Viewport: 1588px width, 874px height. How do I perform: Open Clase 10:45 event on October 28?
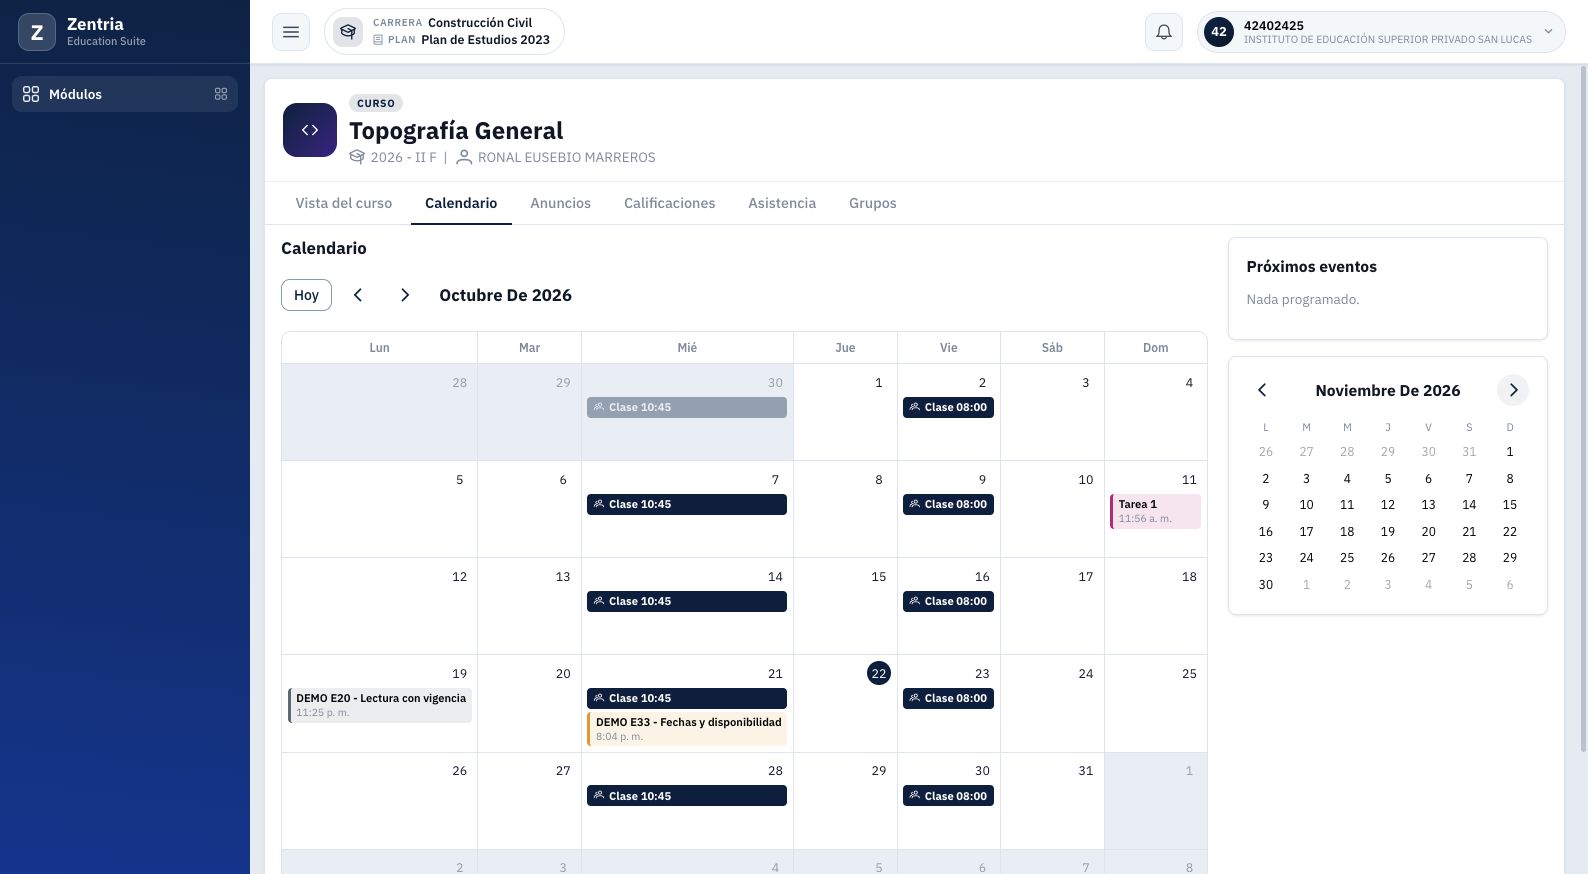pos(687,796)
